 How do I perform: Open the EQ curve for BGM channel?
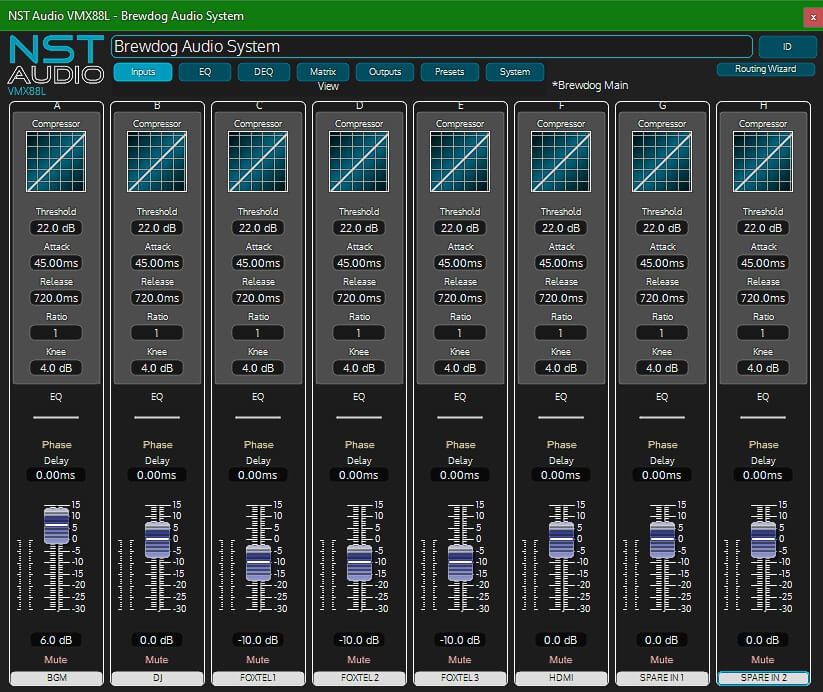coord(56,417)
